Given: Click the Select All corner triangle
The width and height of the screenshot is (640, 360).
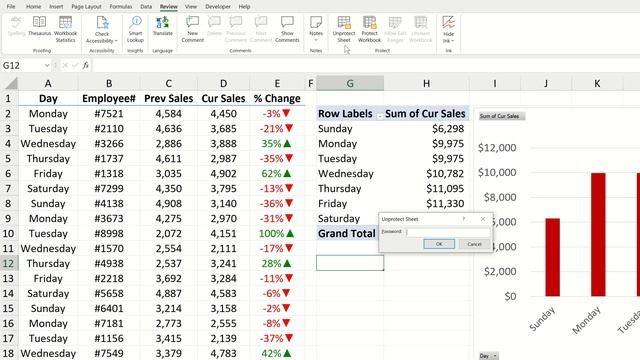Looking at the screenshot, I should 11,83.
